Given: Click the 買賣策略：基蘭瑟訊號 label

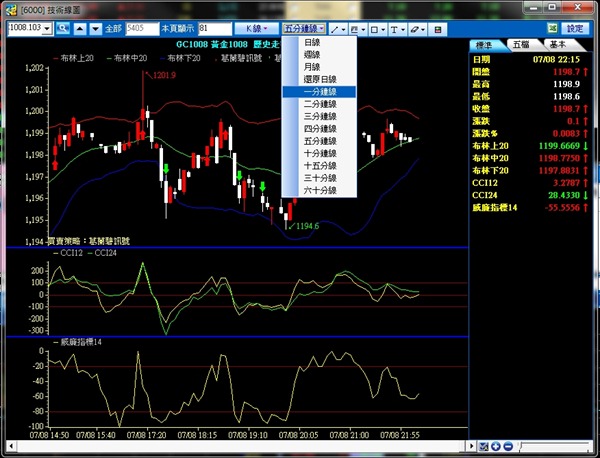Looking at the screenshot, I should click(88, 241).
